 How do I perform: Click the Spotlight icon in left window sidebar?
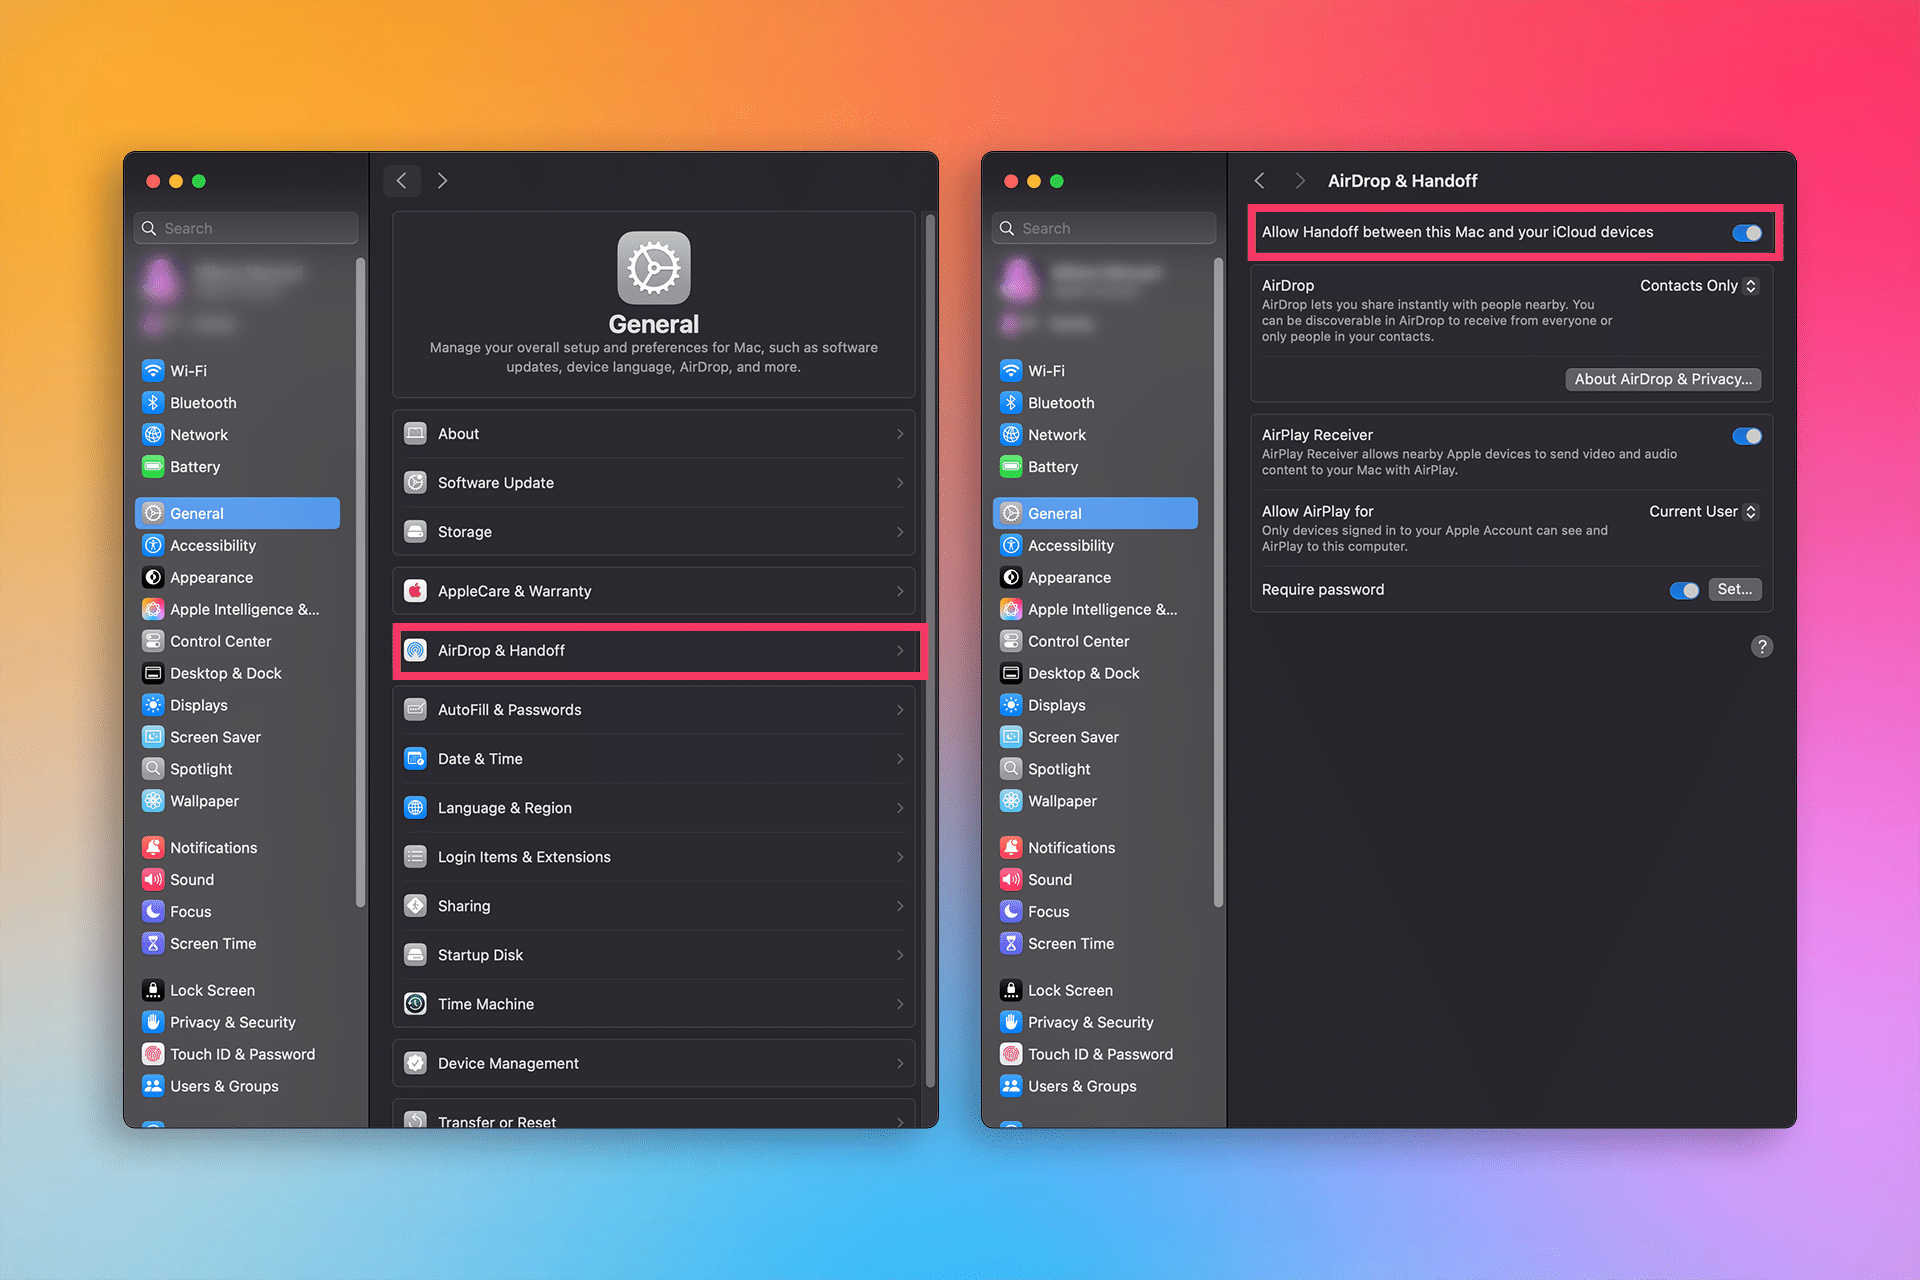coord(153,769)
